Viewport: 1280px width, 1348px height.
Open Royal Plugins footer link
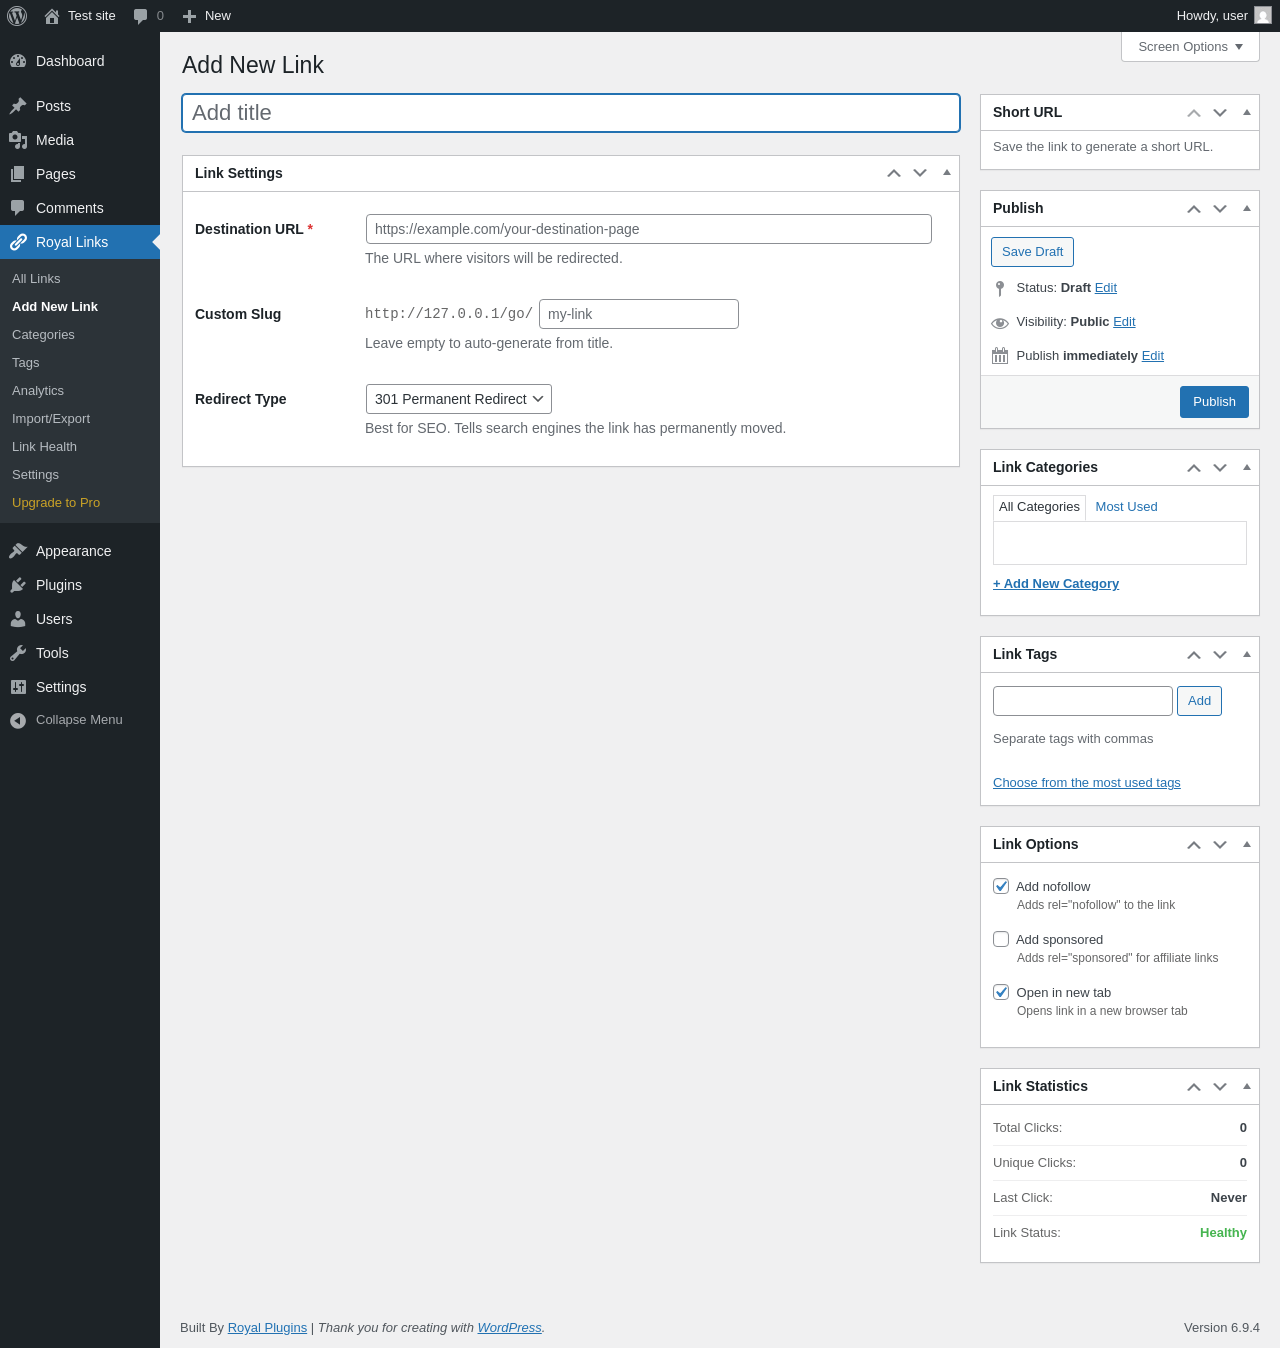click(x=267, y=1328)
